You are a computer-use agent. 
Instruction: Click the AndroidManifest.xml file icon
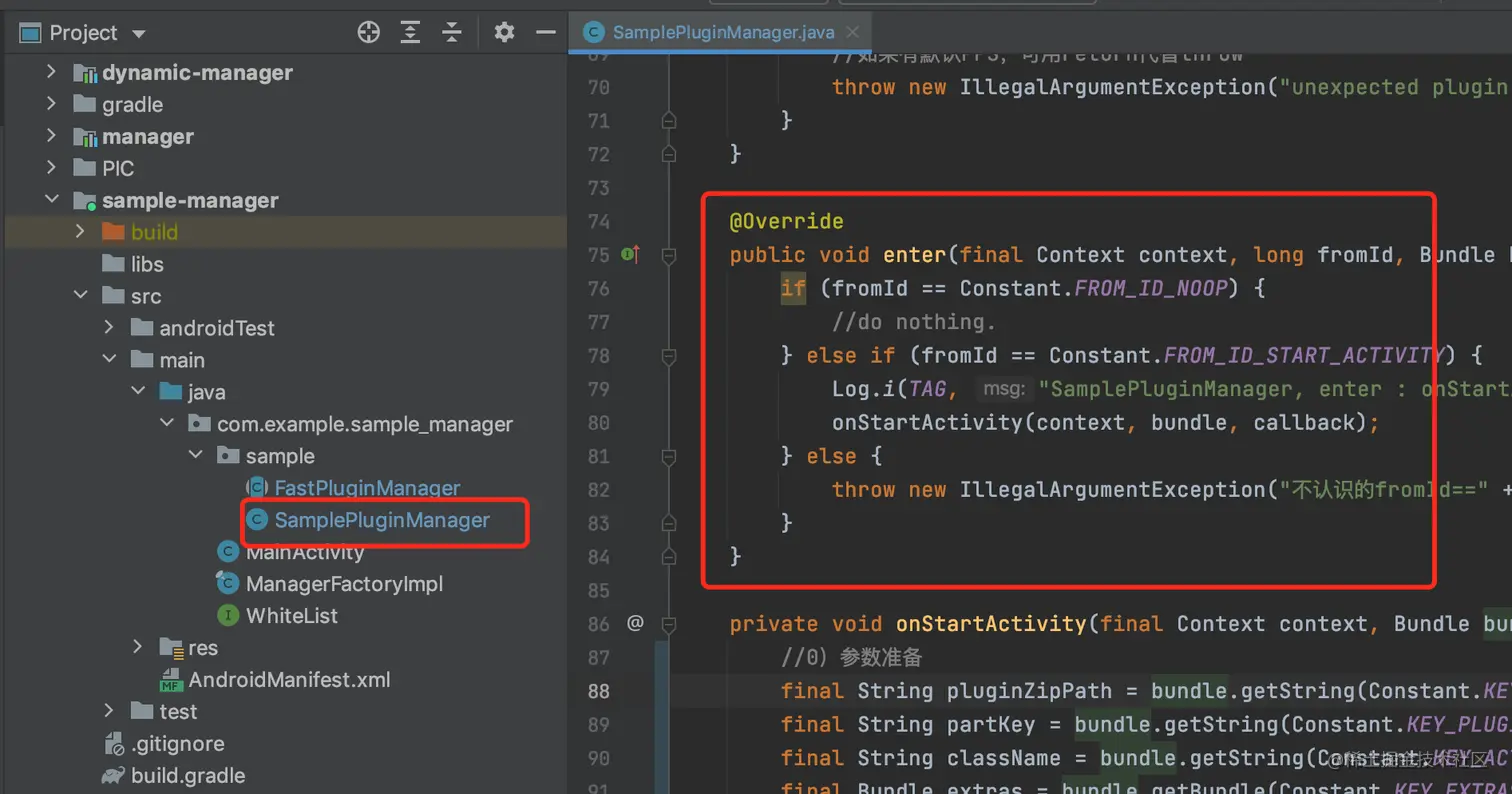tap(170, 680)
